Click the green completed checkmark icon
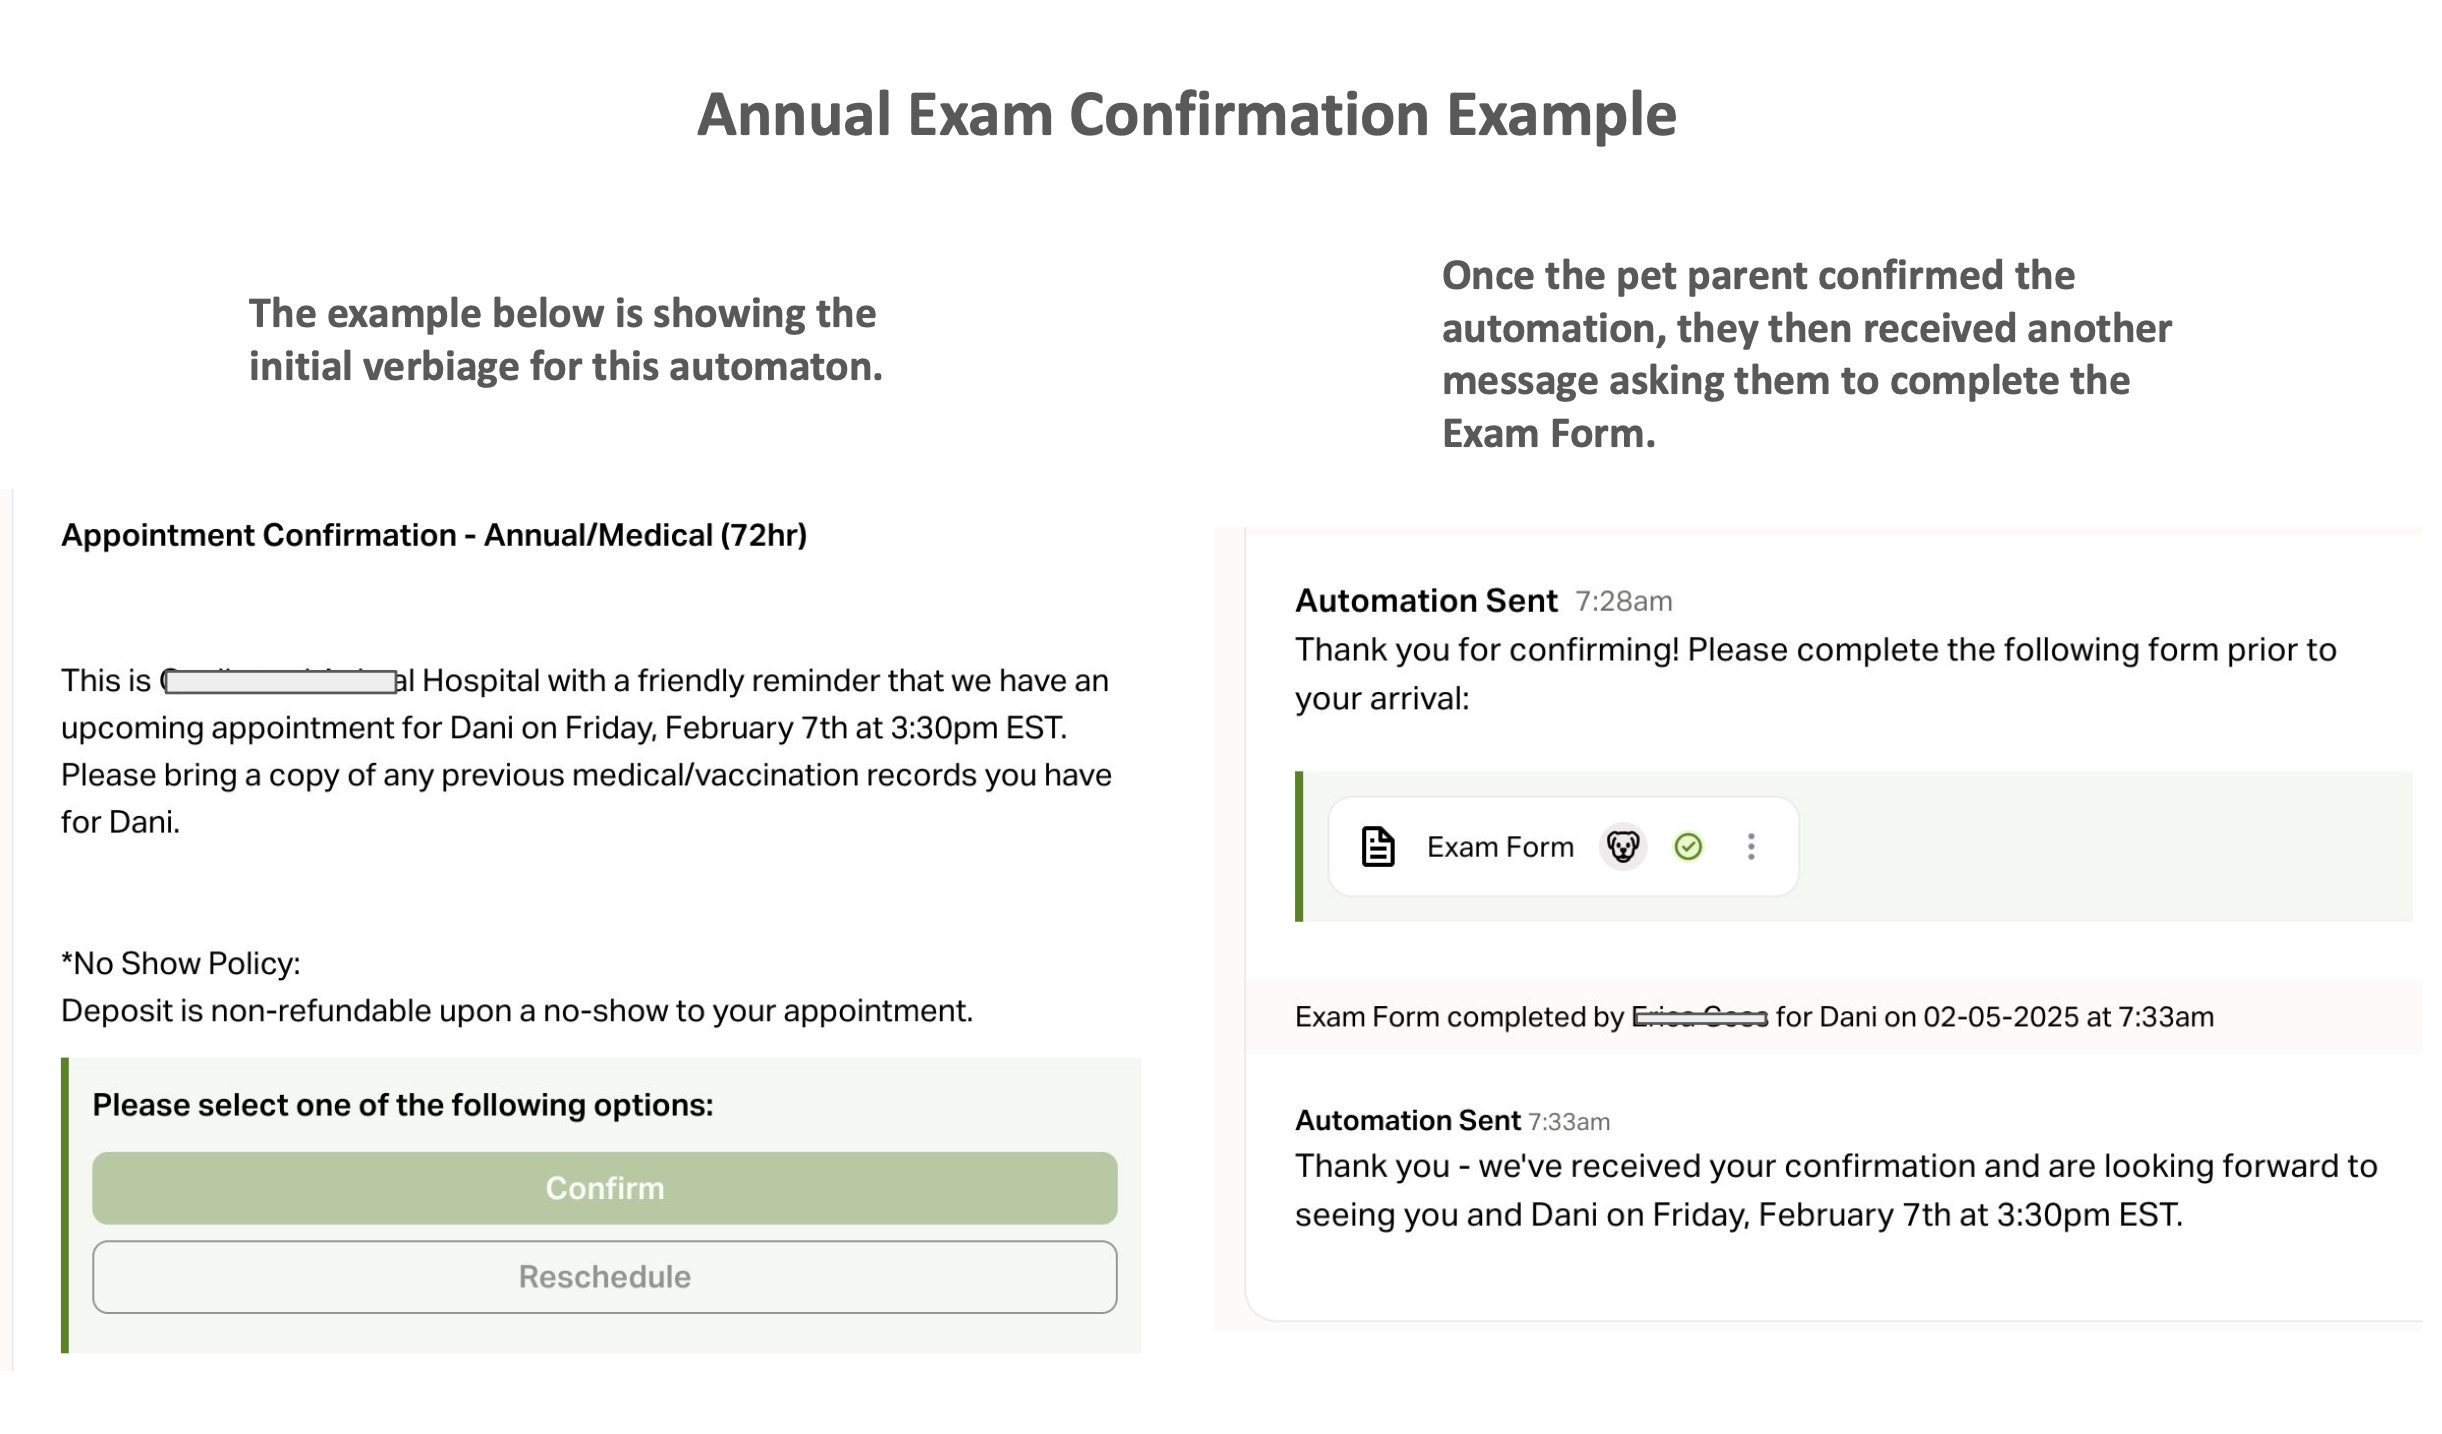Image resolution: width=2442 pixels, height=1434 pixels. [1688, 847]
